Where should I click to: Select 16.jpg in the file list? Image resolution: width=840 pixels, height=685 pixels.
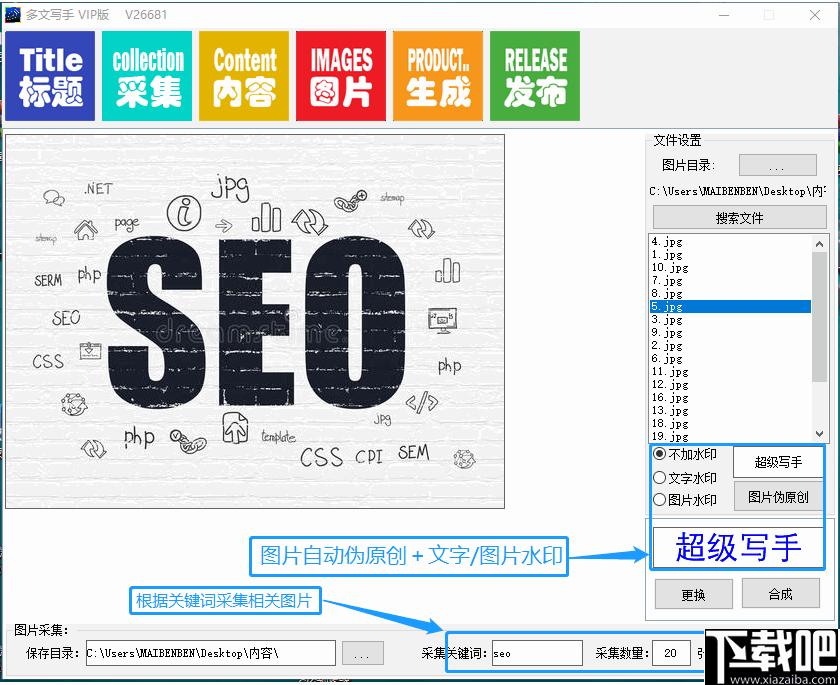[730, 397]
